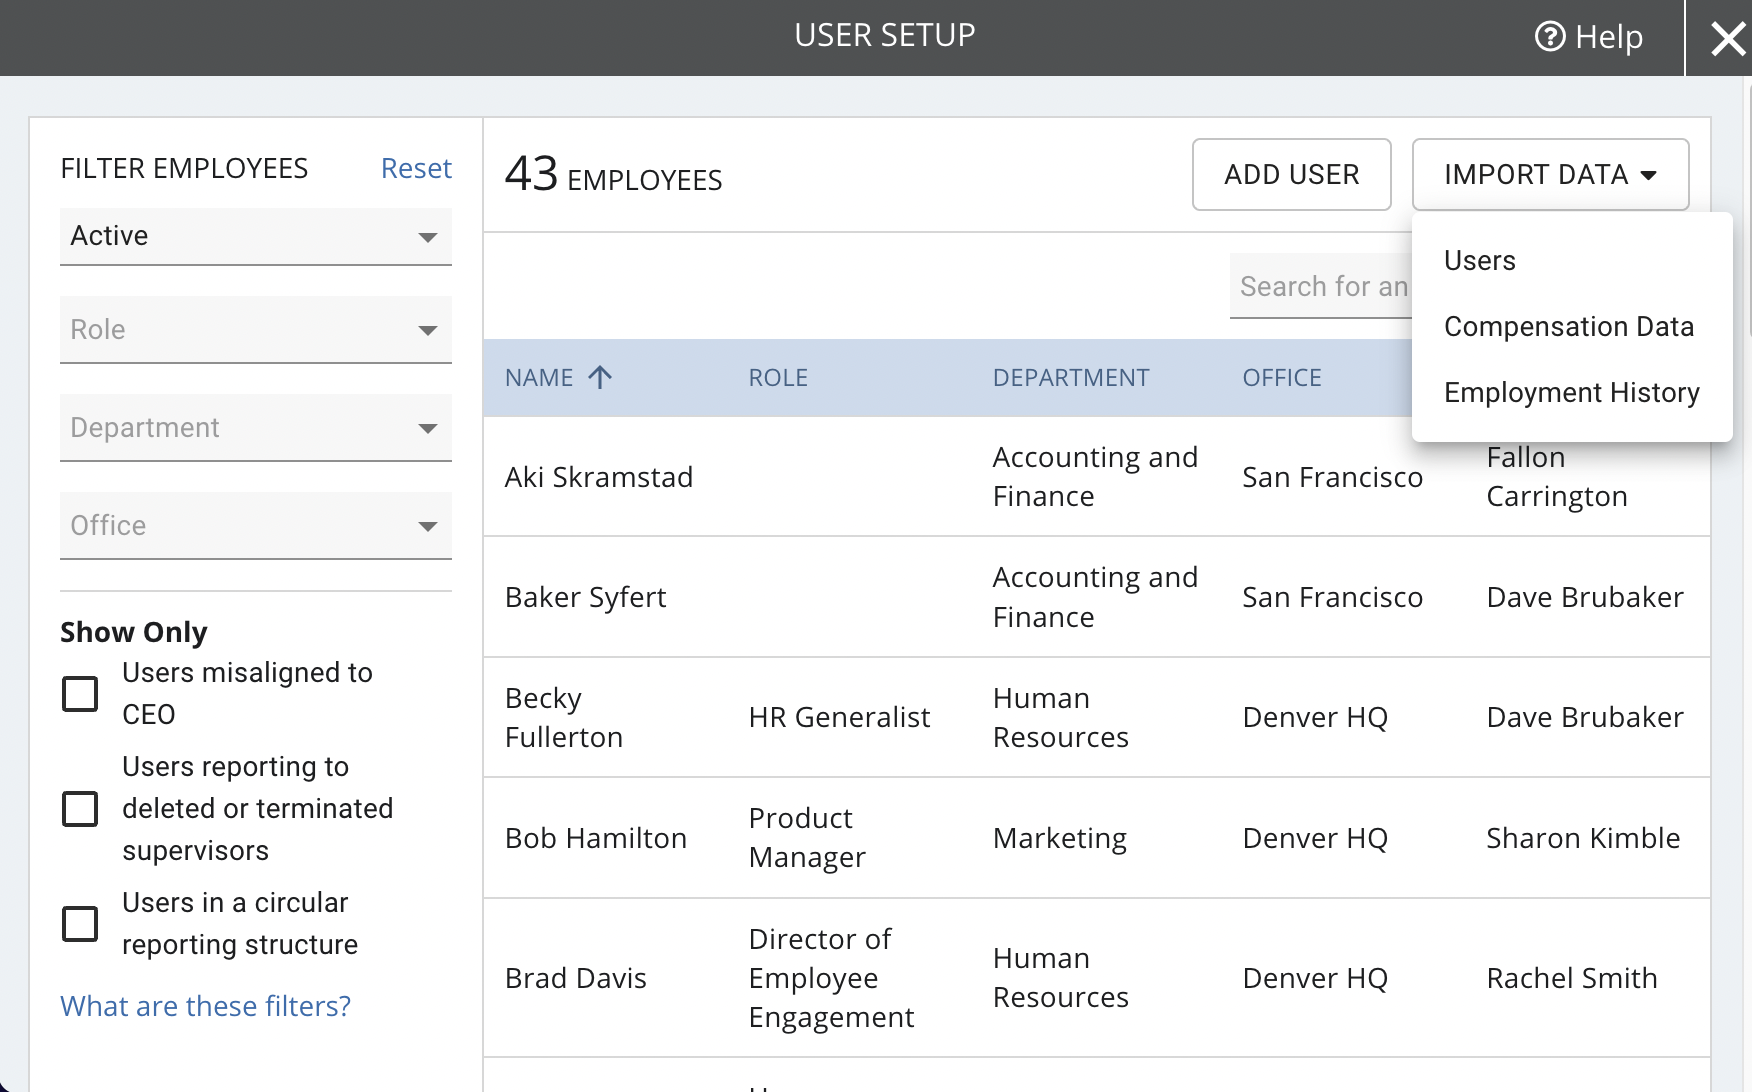Click supervisor Rachel Smith

[x=1571, y=978]
